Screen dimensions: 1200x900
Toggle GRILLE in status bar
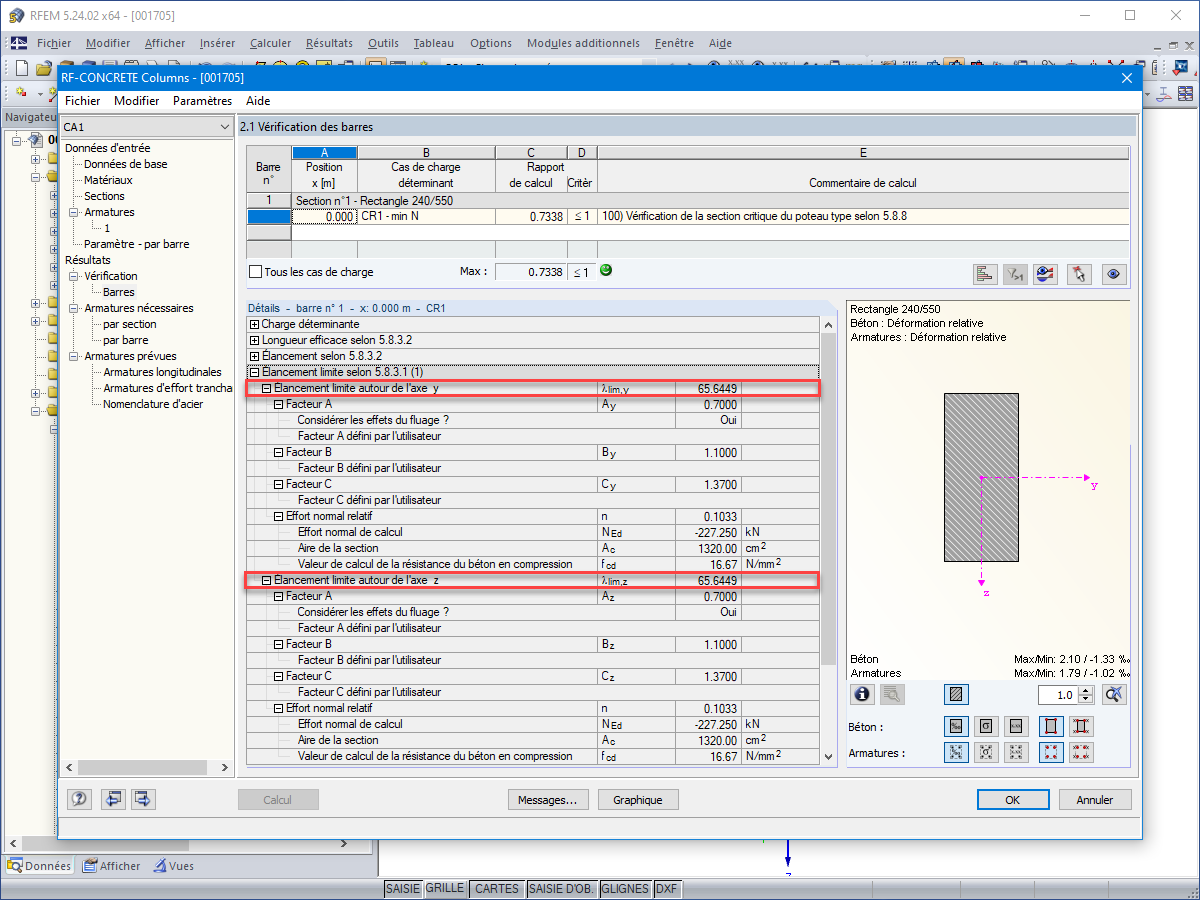click(445, 888)
